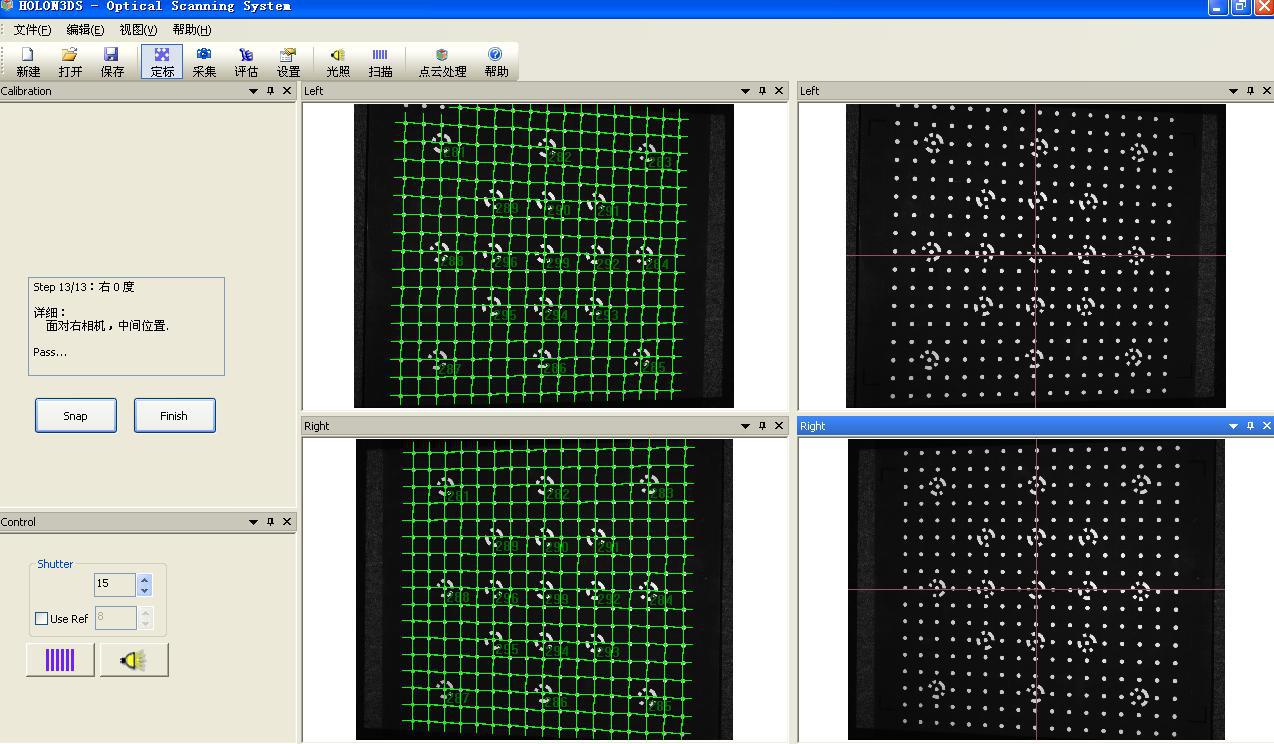Click the '面对右相机，中间位置.' detail text
1274x744 pixels.
click(108, 326)
